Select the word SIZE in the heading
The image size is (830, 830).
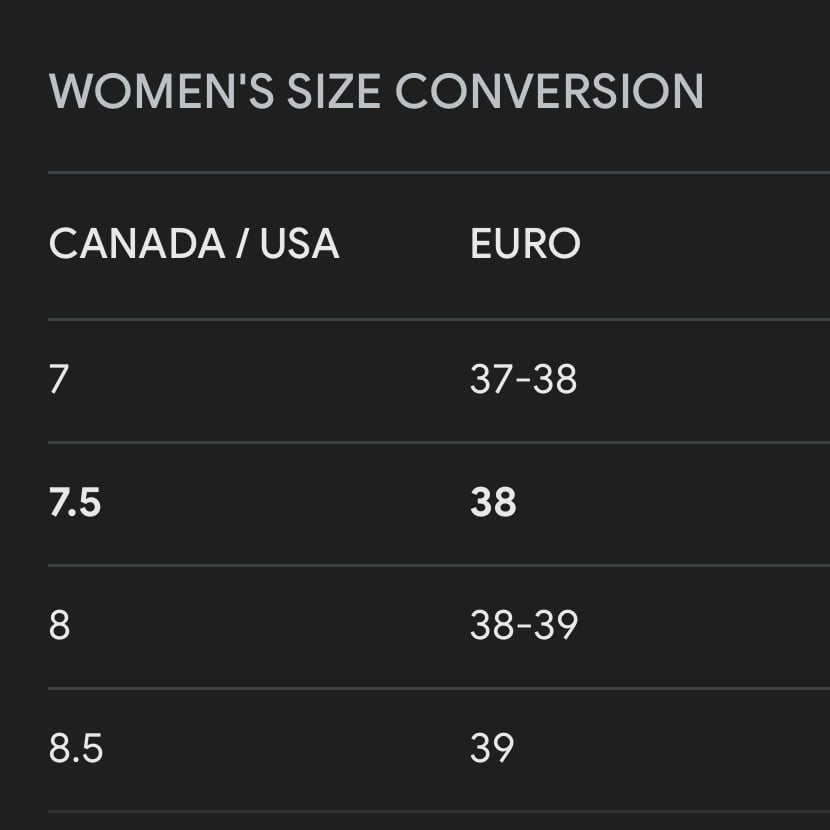click(333, 91)
